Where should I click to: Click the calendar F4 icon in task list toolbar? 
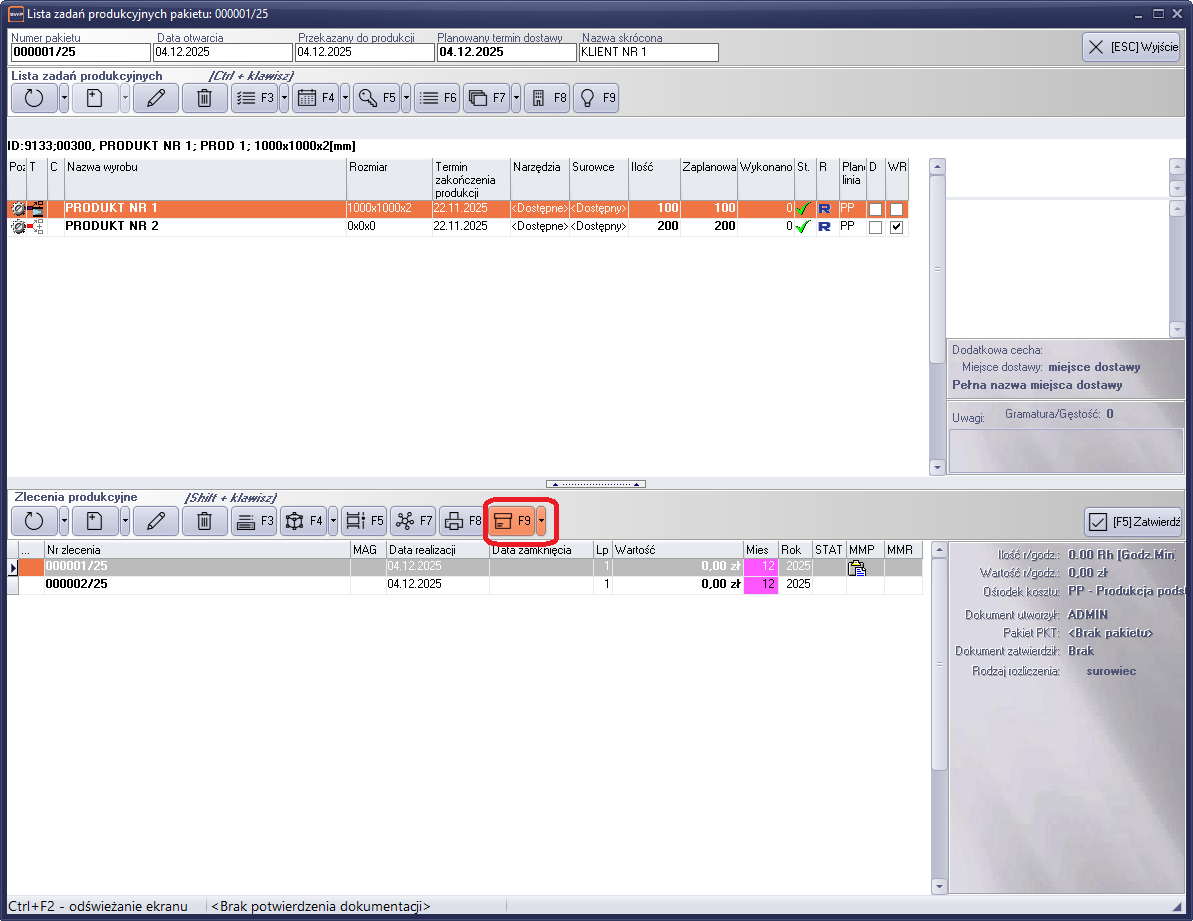(x=315, y=98)
